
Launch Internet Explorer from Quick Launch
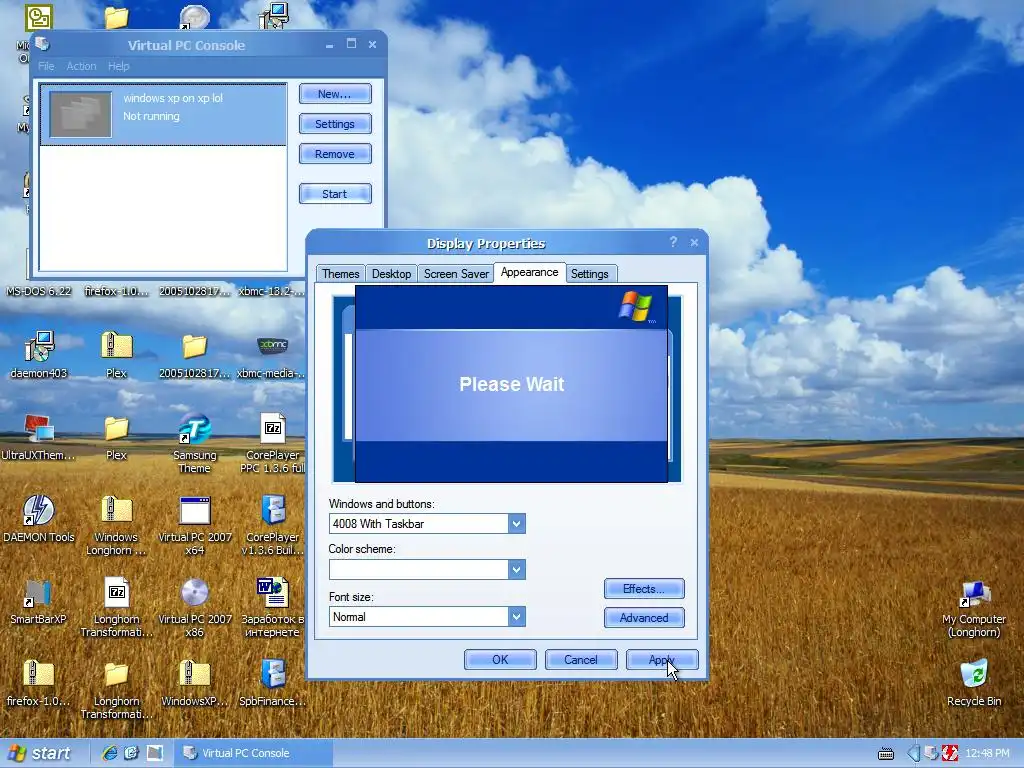(x=110, y=753)
